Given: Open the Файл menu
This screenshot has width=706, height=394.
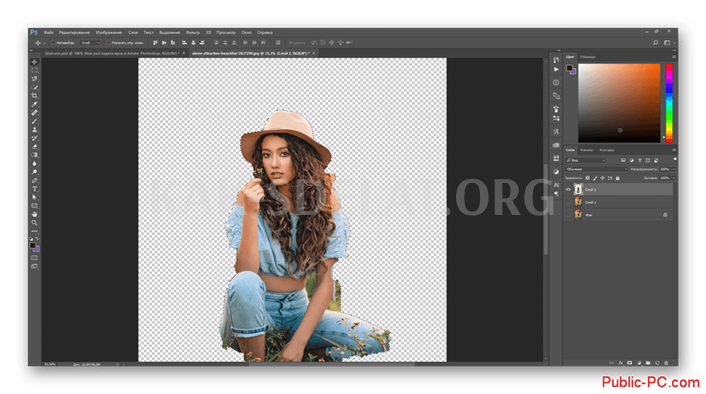Looking at the screenshot, I should (49, 32).
